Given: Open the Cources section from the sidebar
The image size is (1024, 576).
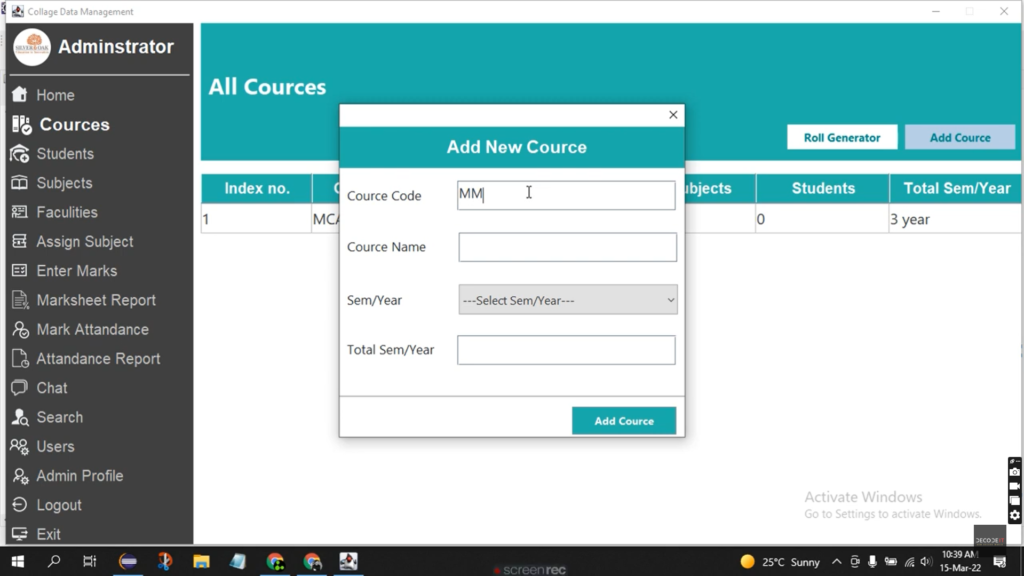Looking at the screenshot, I should tap(74, 125).
